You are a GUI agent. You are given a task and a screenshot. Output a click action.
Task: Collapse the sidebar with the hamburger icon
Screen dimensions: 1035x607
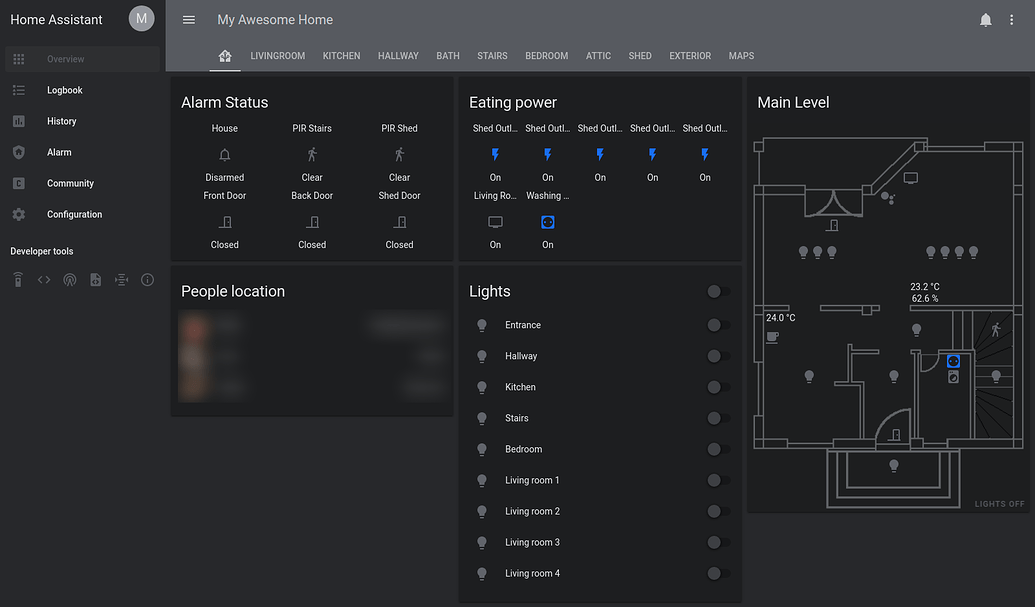pos(189,20)
